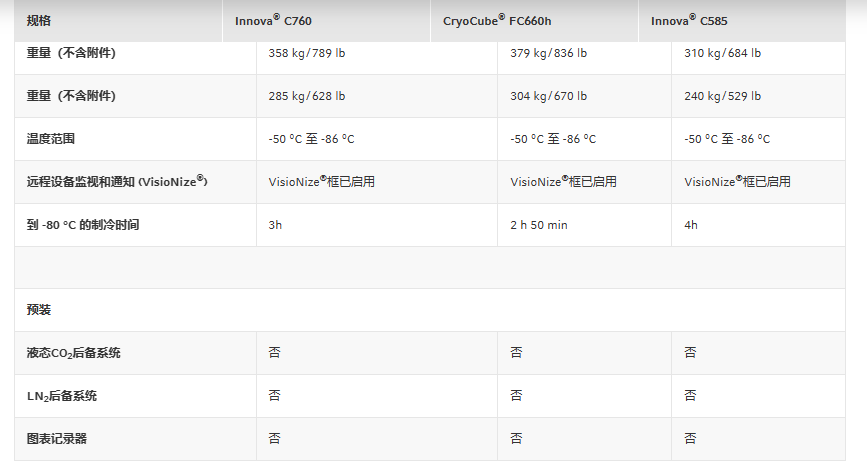Click the 图表记录器 row label
867x471 pixels.
click(x=57, y=439)
